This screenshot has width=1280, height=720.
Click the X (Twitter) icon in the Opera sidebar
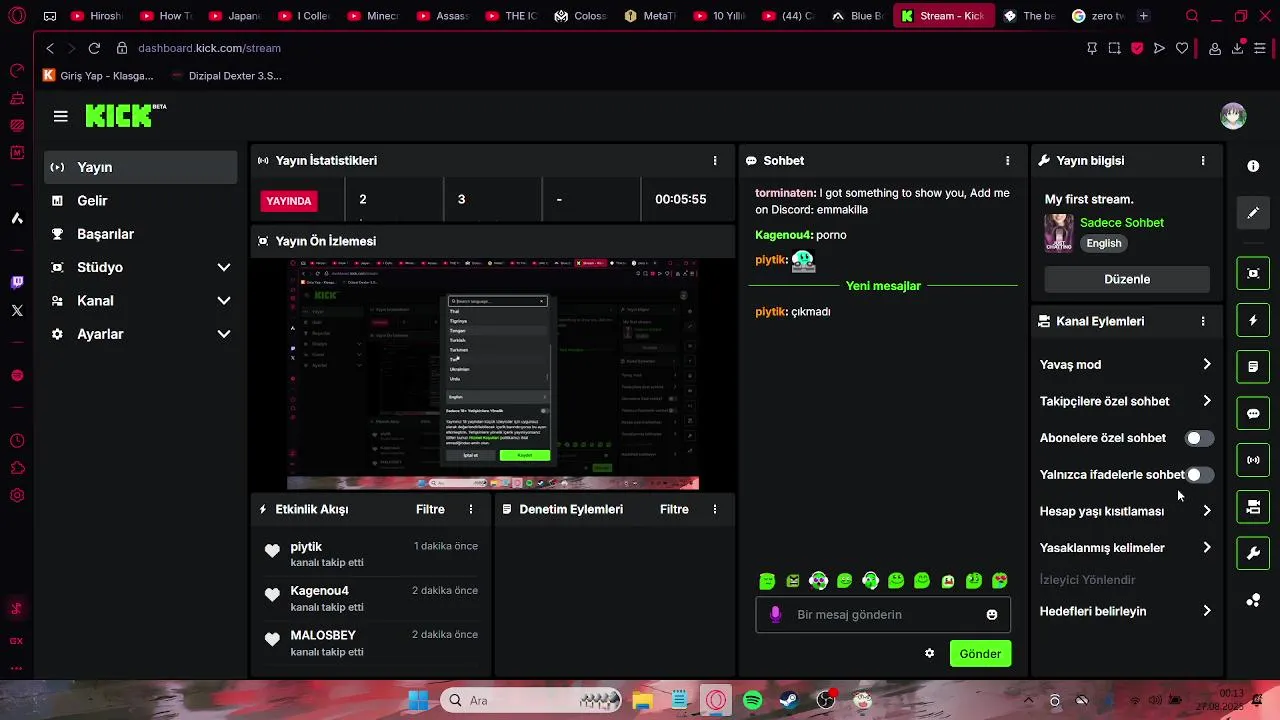pyautogui.click(x=17, y=311)
